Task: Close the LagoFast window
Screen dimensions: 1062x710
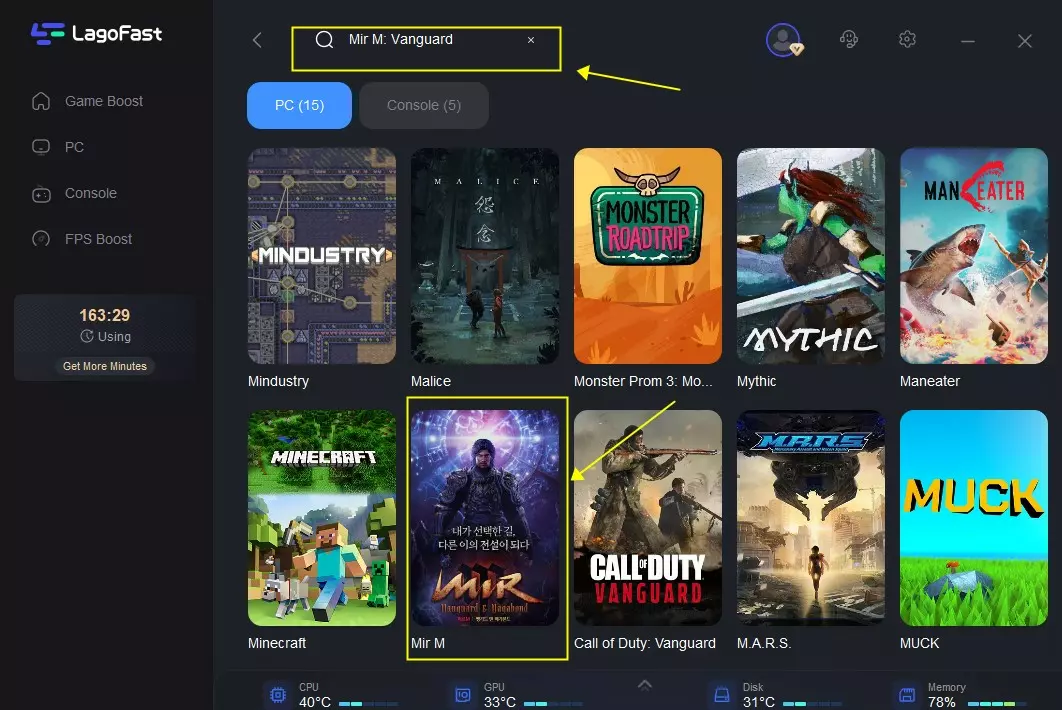Action: click(1025, 41)
